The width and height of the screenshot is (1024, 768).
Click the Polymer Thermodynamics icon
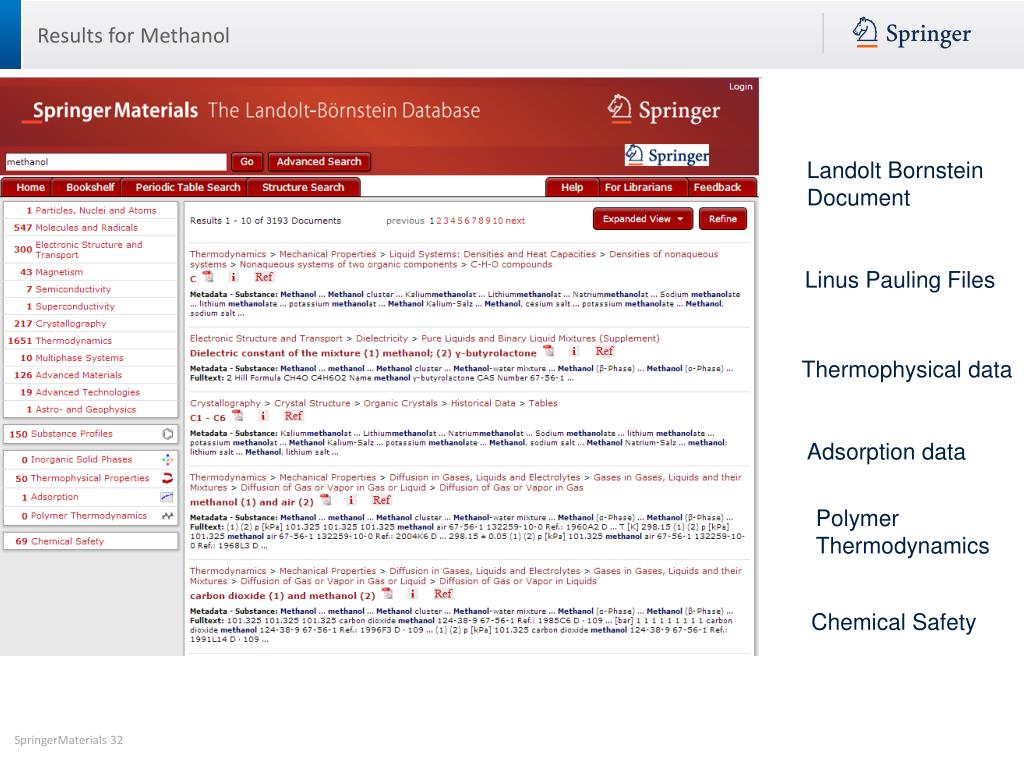point(168,516)
